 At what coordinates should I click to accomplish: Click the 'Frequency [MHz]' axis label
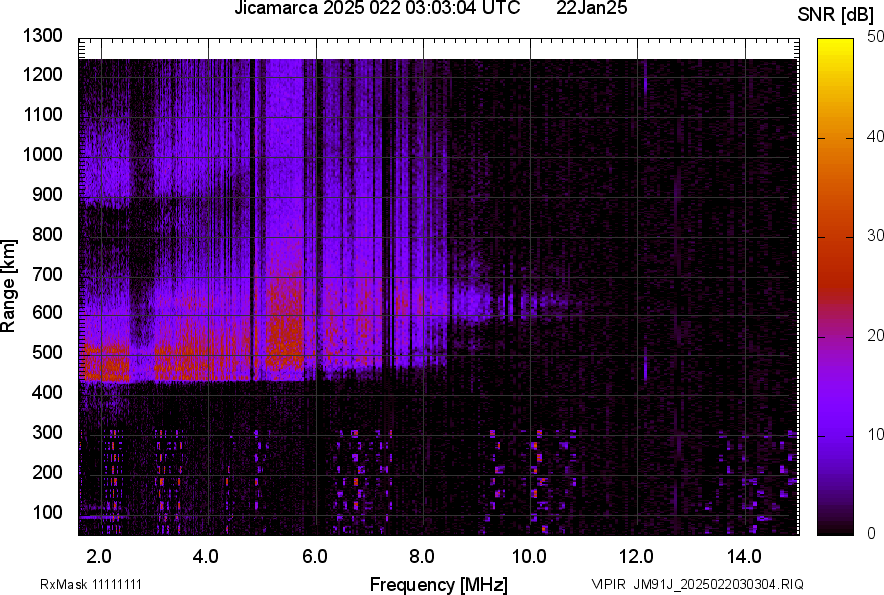(x=439, y=584)
